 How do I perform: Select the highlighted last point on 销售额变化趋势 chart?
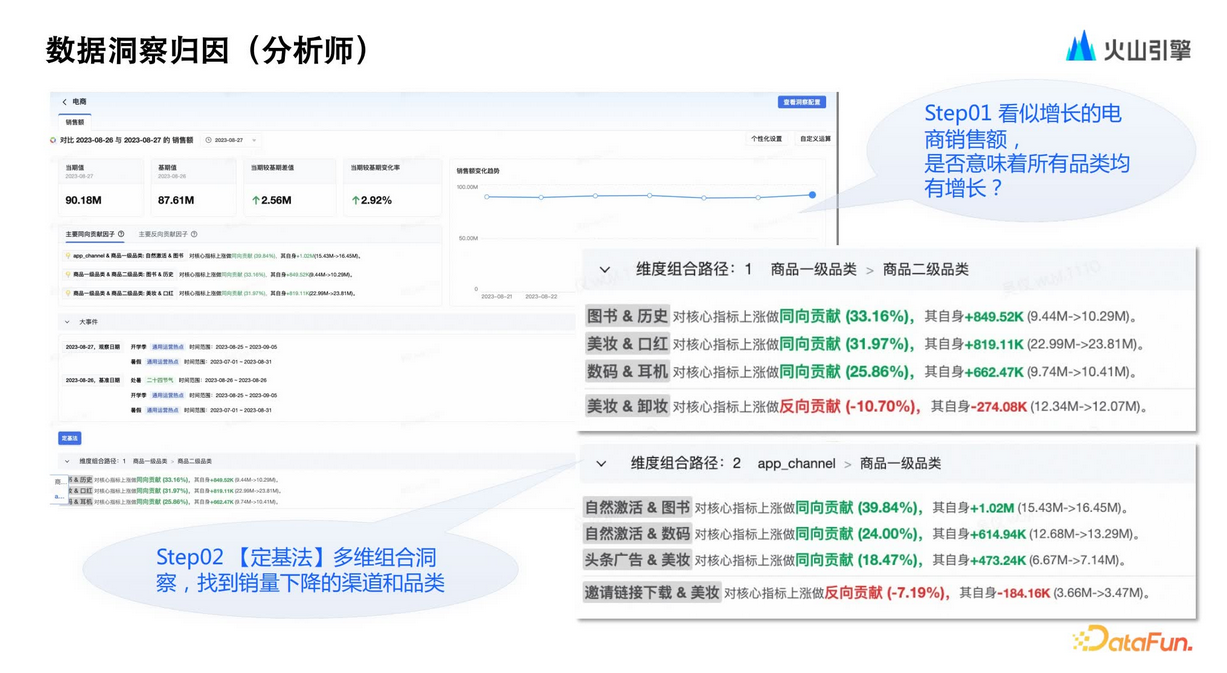[812, 195]
